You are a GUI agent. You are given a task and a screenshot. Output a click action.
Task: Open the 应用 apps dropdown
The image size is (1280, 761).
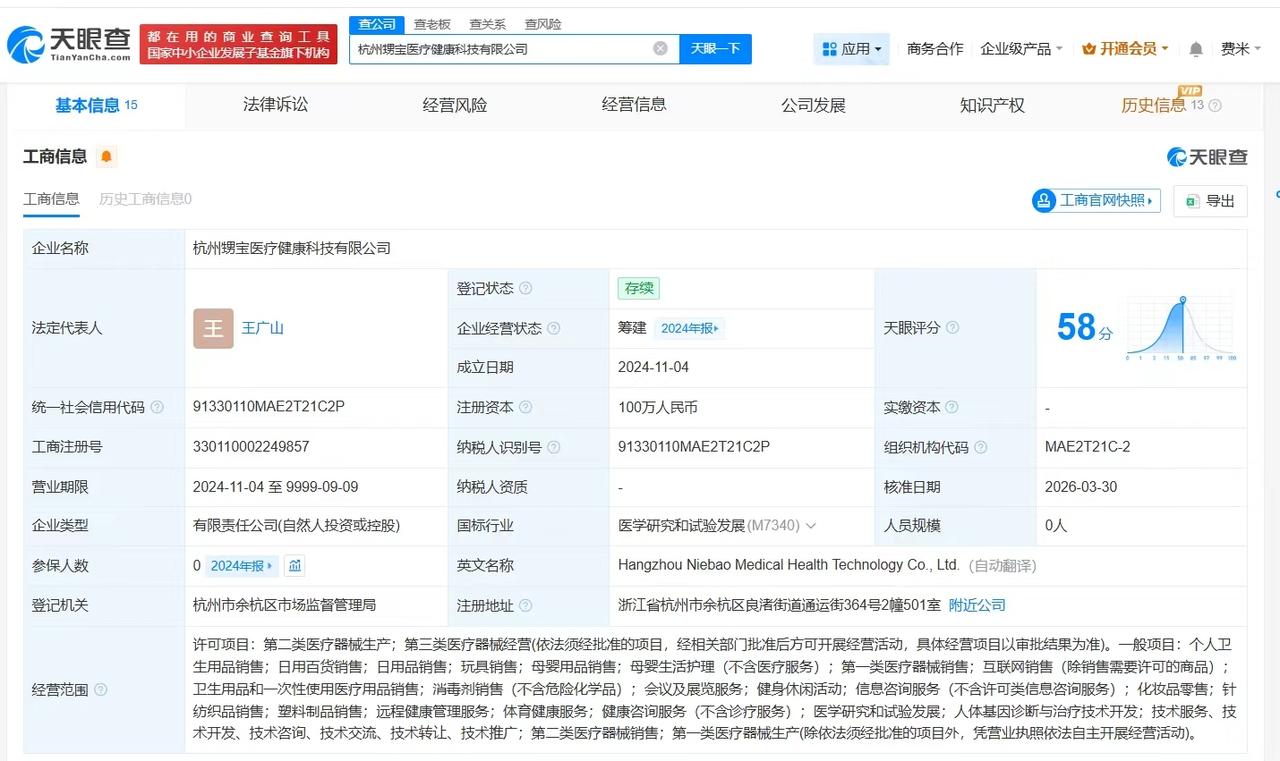[x=852, y=48]
